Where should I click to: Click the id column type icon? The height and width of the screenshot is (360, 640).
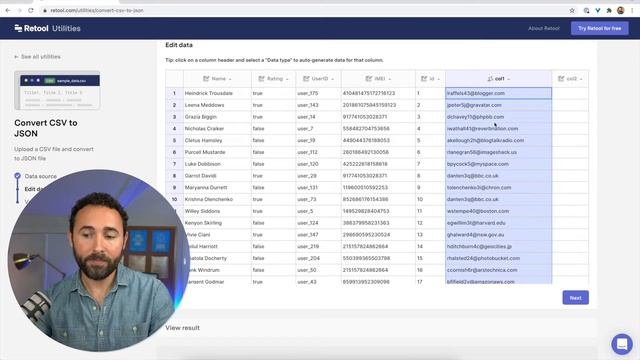tap(424, 78)
